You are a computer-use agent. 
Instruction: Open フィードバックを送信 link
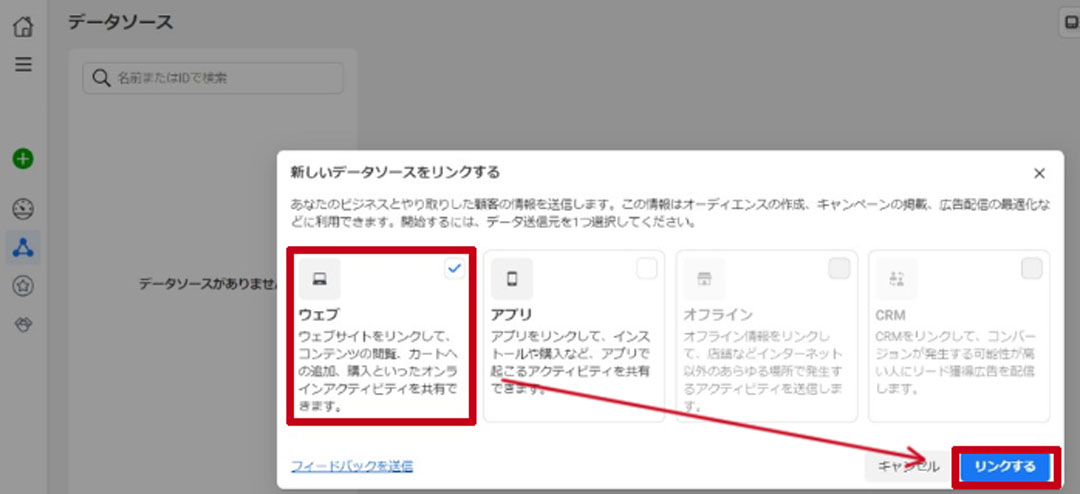pos(351,466)
